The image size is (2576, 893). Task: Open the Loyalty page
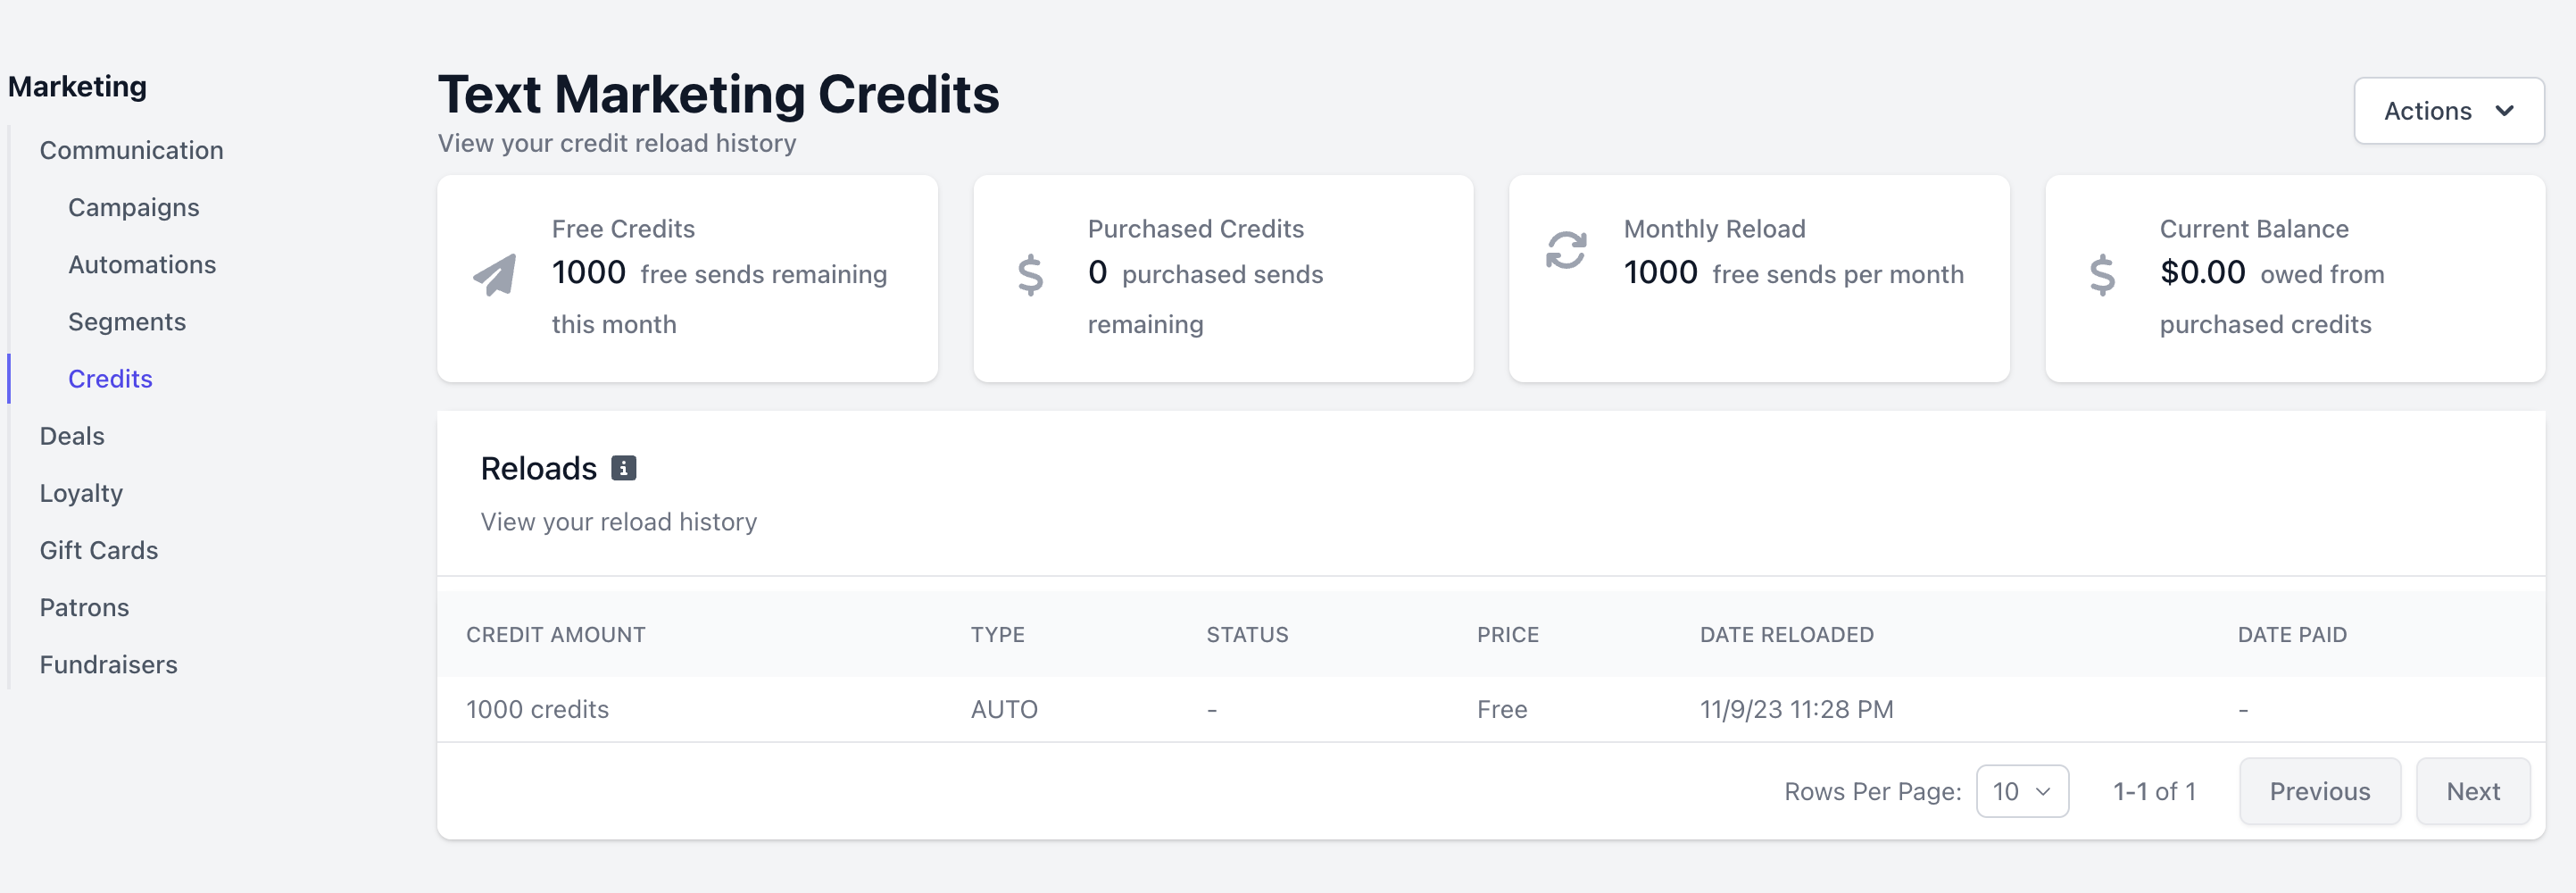(81, 493)
